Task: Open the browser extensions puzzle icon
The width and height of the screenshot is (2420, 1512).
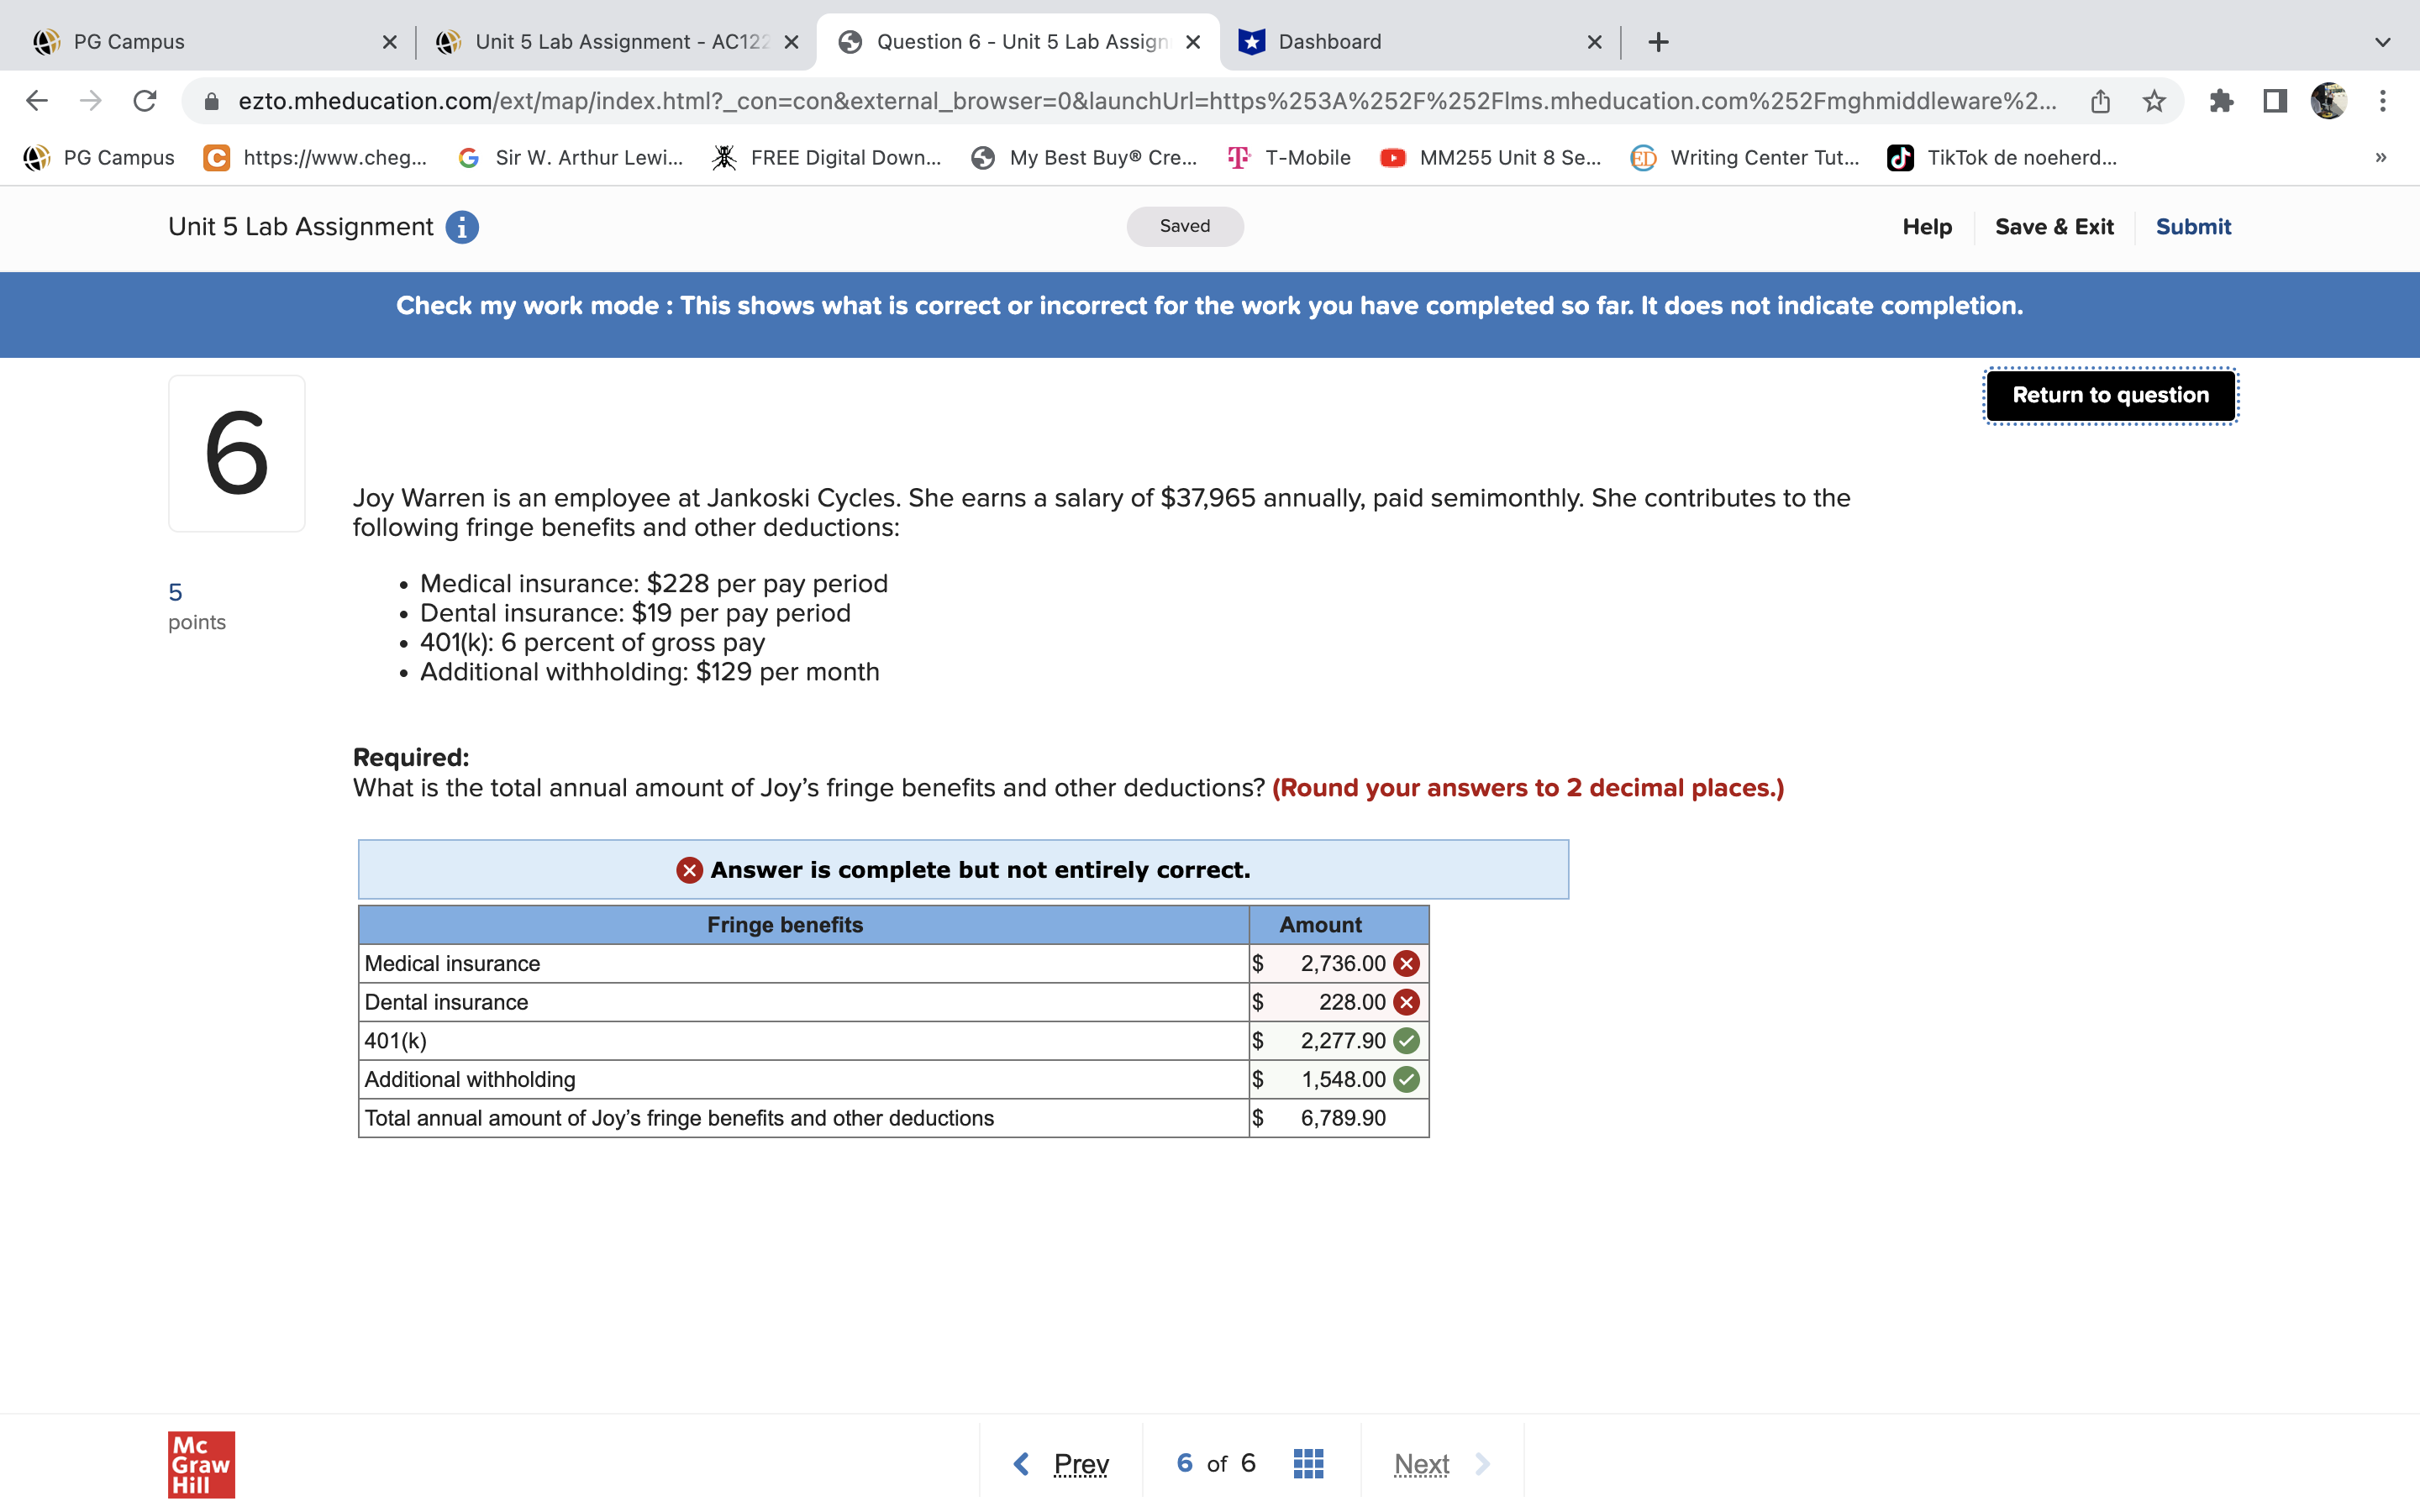Action: coord(2221,101)
